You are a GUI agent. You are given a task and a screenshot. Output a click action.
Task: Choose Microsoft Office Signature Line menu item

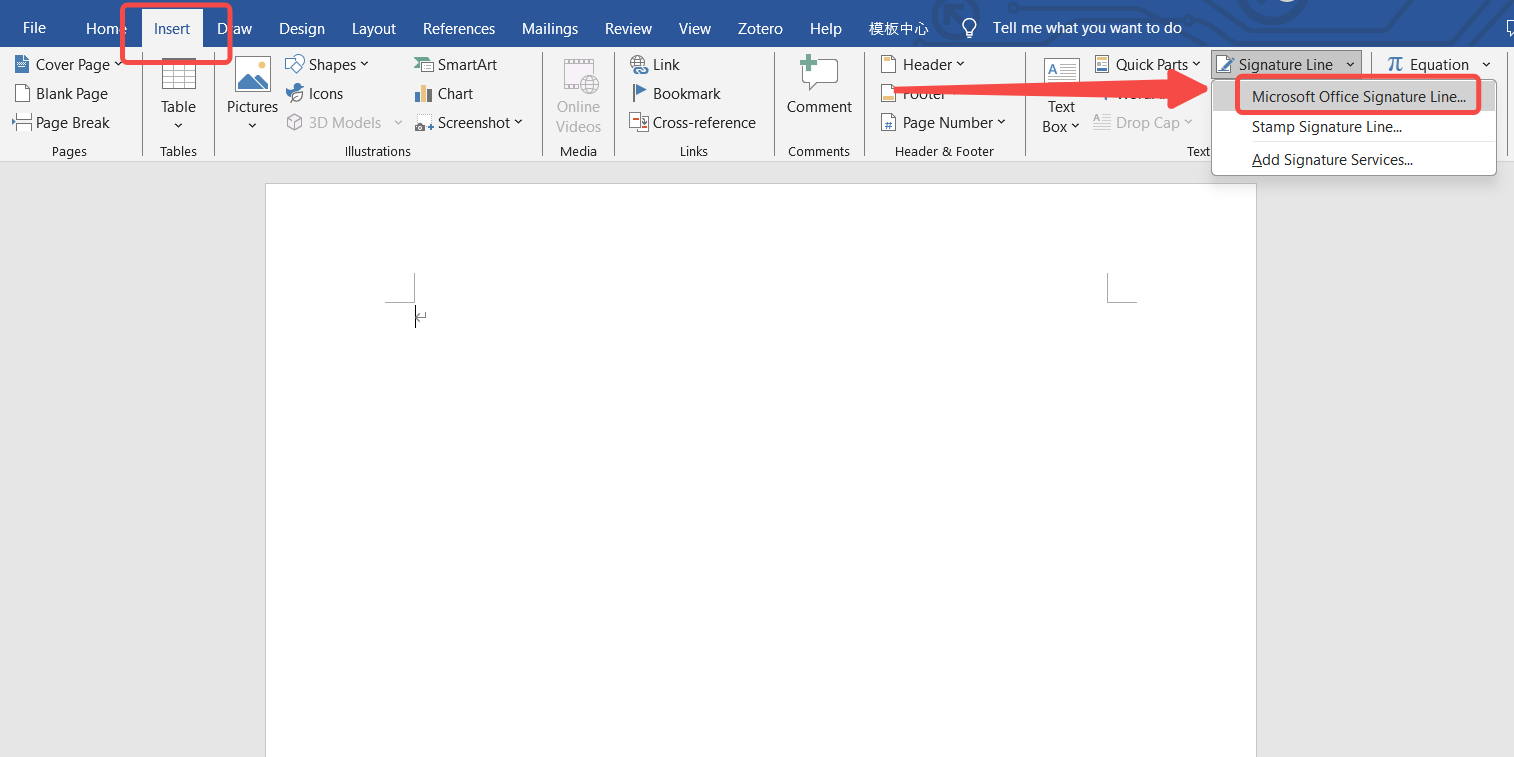click(1358, 97)
